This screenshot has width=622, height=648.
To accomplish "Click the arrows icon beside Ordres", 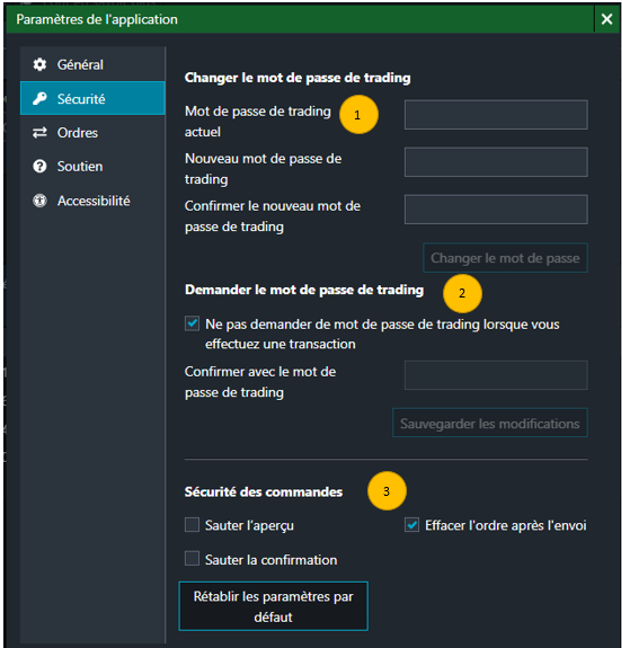I will click(40, 133).
